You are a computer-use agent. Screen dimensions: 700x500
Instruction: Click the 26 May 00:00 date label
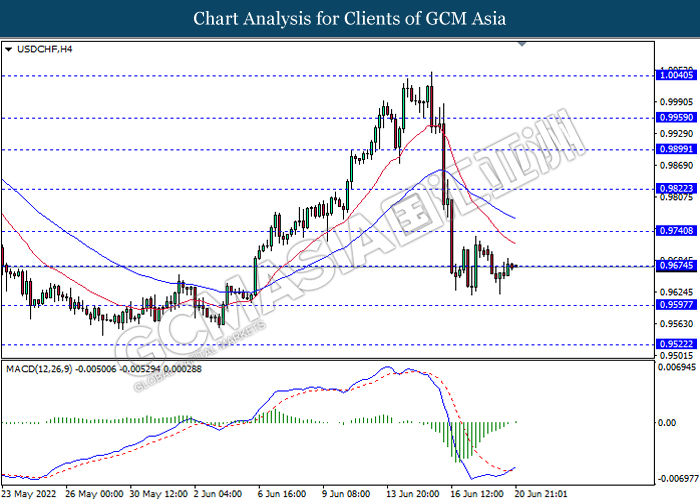(94, 494)
